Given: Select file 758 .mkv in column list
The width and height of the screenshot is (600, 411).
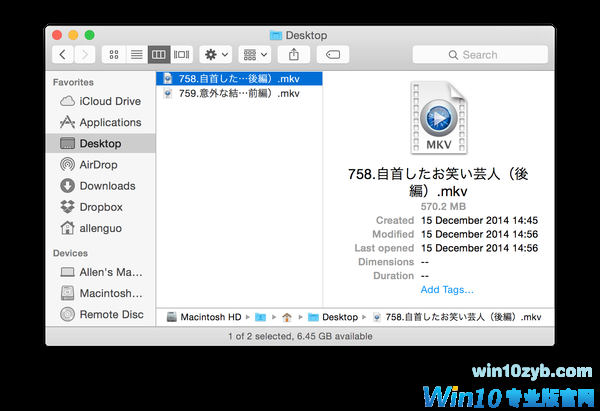Looking at the screenshot, I should 239,79.
